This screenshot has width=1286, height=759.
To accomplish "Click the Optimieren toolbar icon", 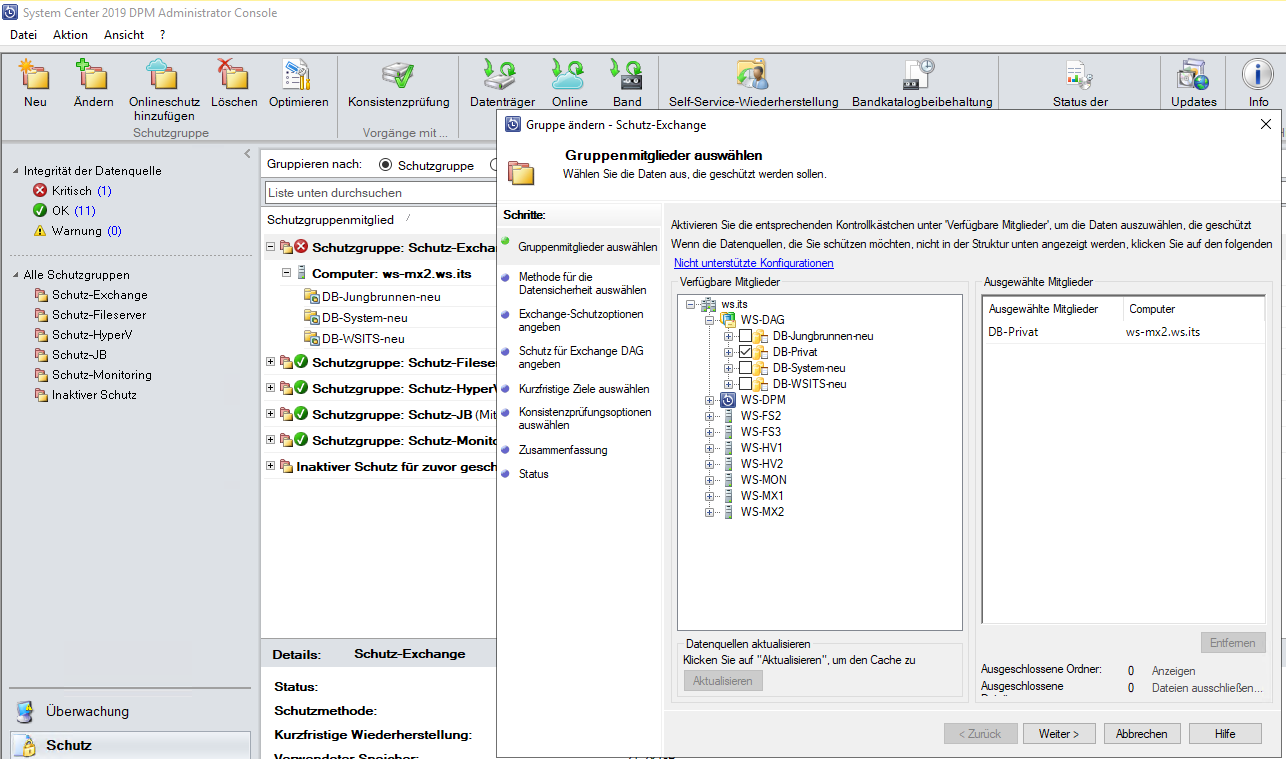I will click(297, 74).
